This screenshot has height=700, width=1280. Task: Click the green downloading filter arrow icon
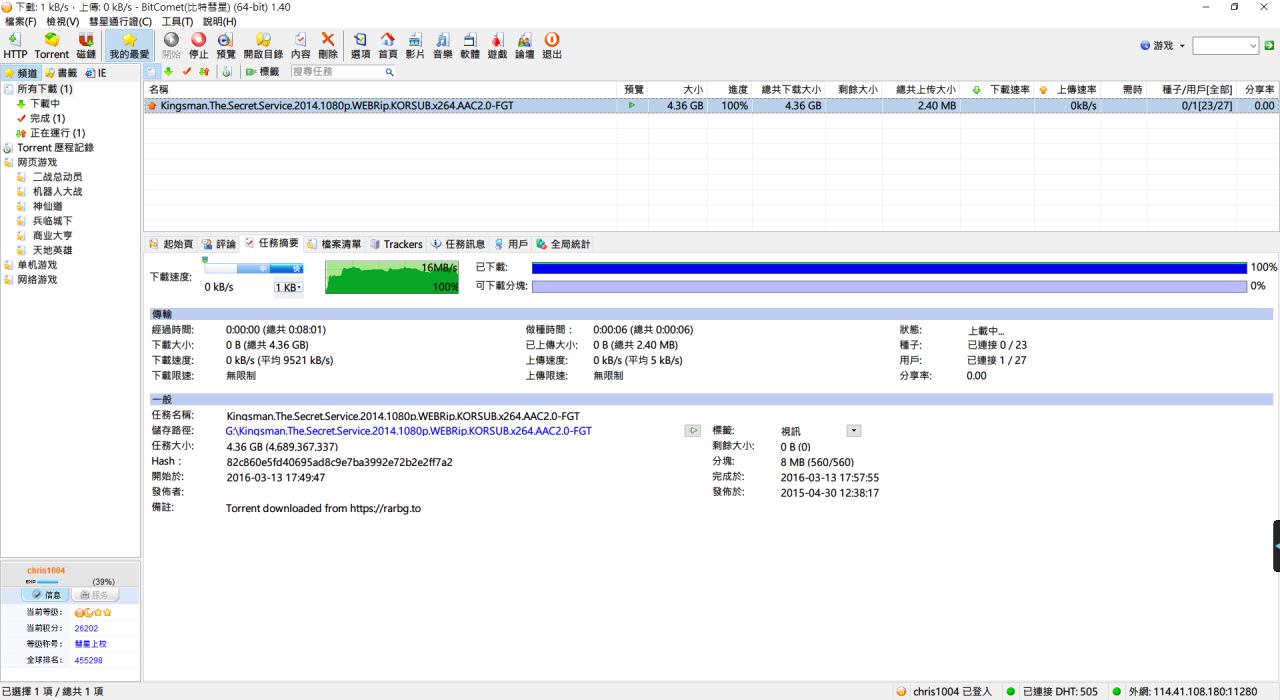coord(169,72)
